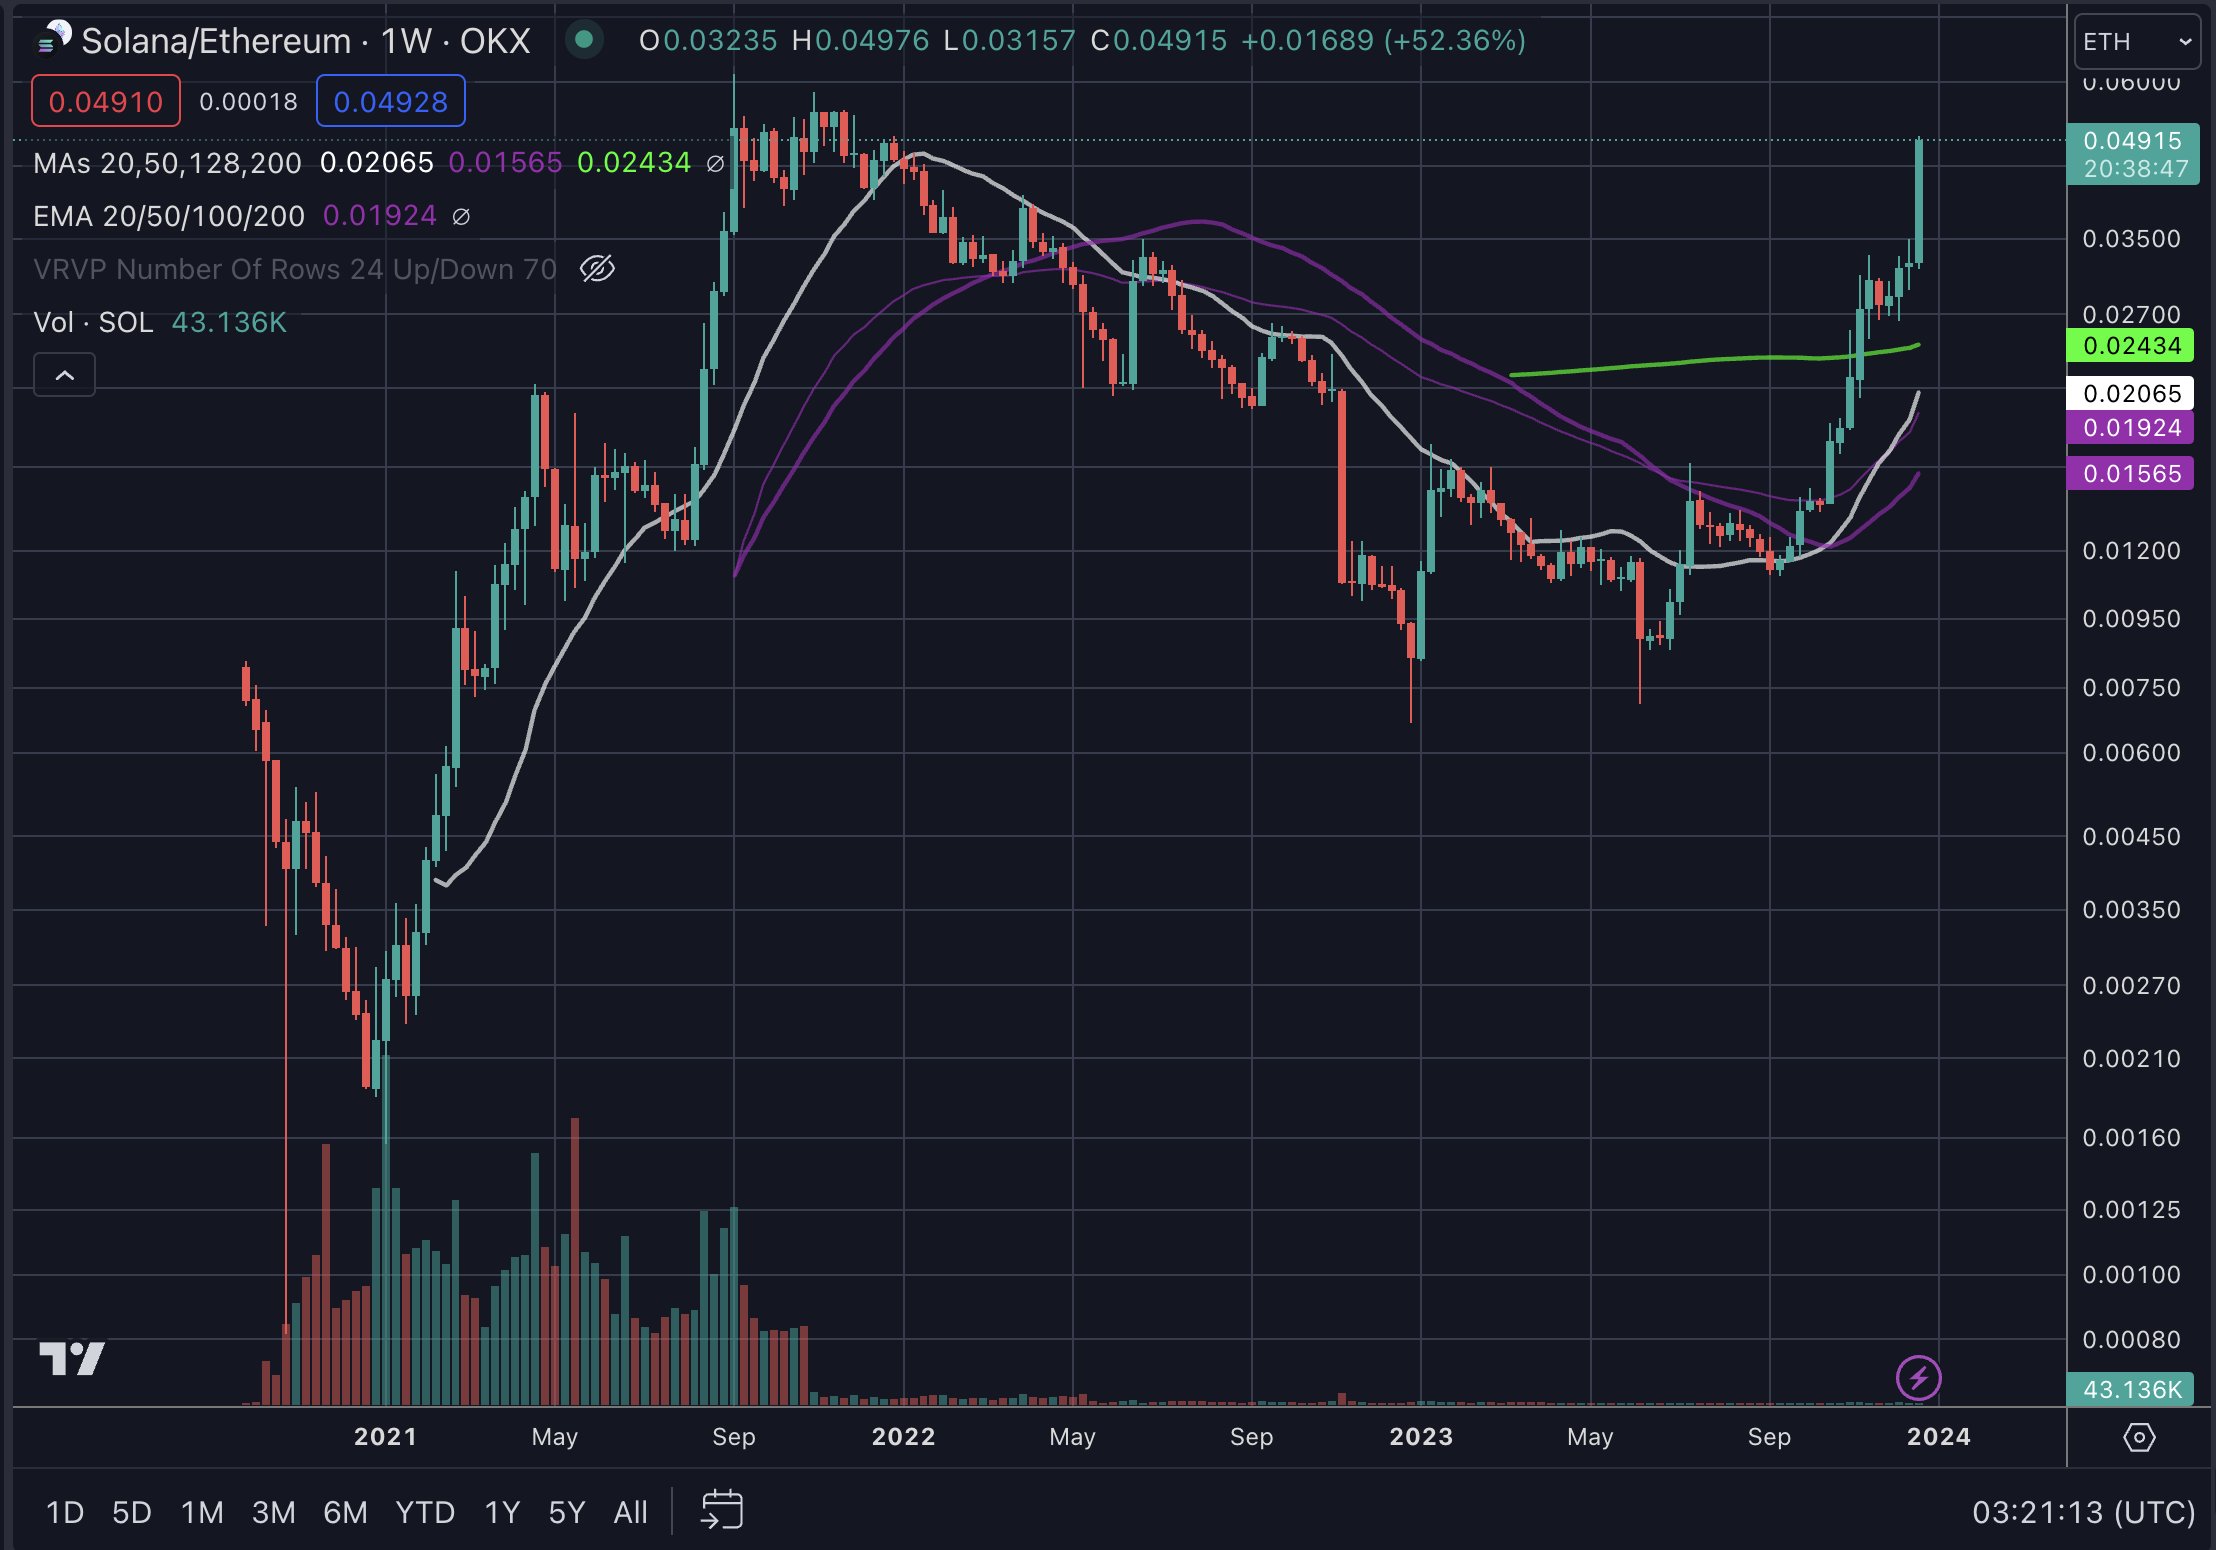This screenshot has width=2216, height=1550.
Task: Open chart settings gear icon
Action: [x=2139, y=1438]
